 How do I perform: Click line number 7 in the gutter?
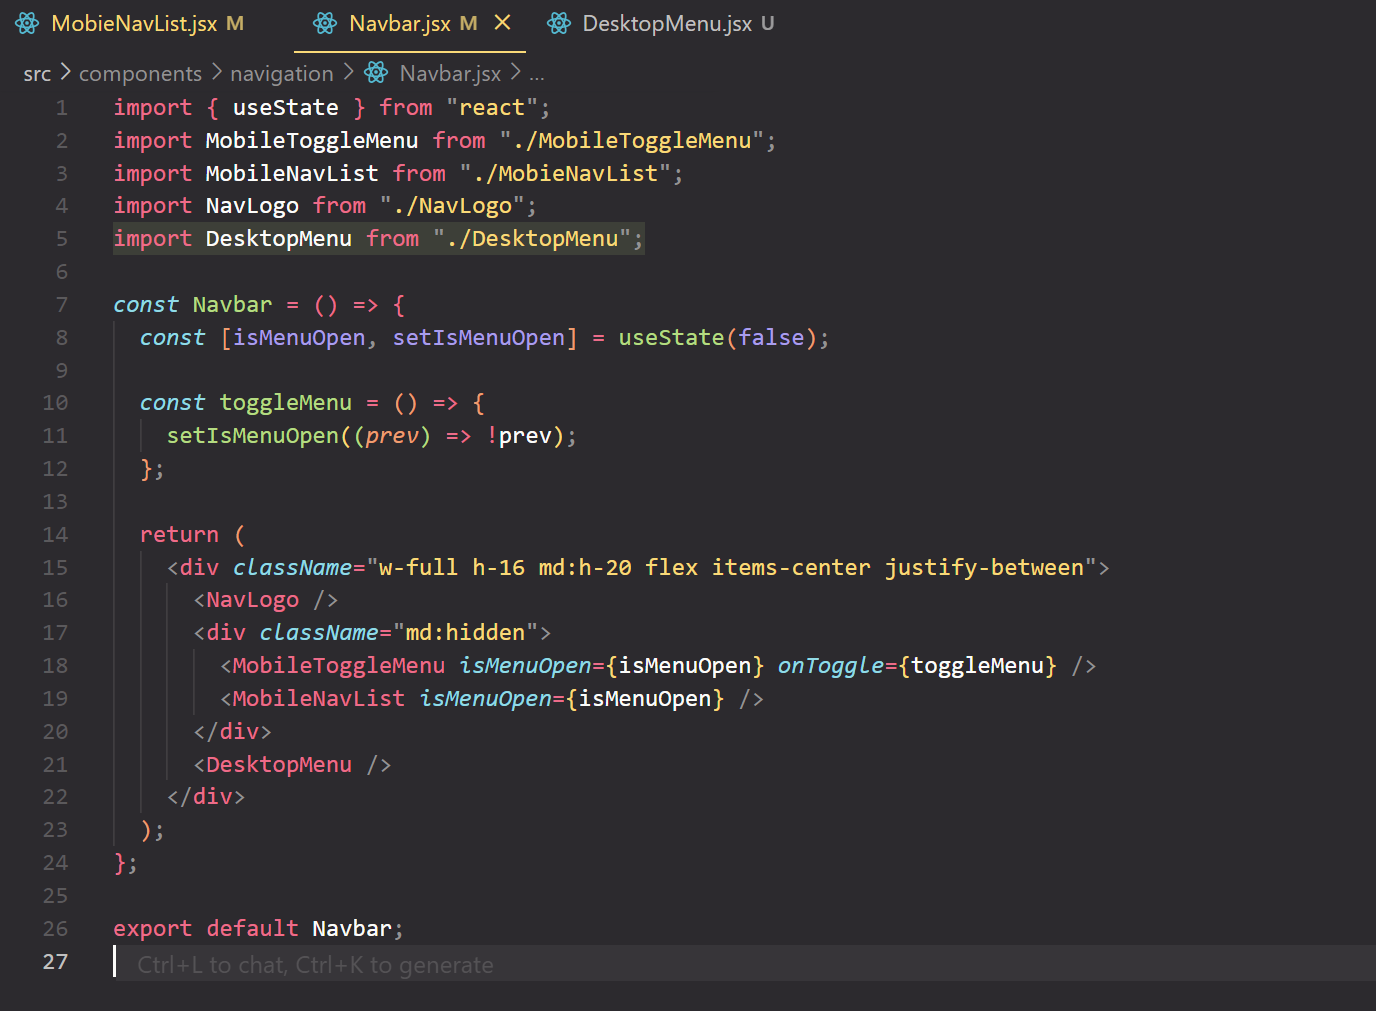(62, 305)
